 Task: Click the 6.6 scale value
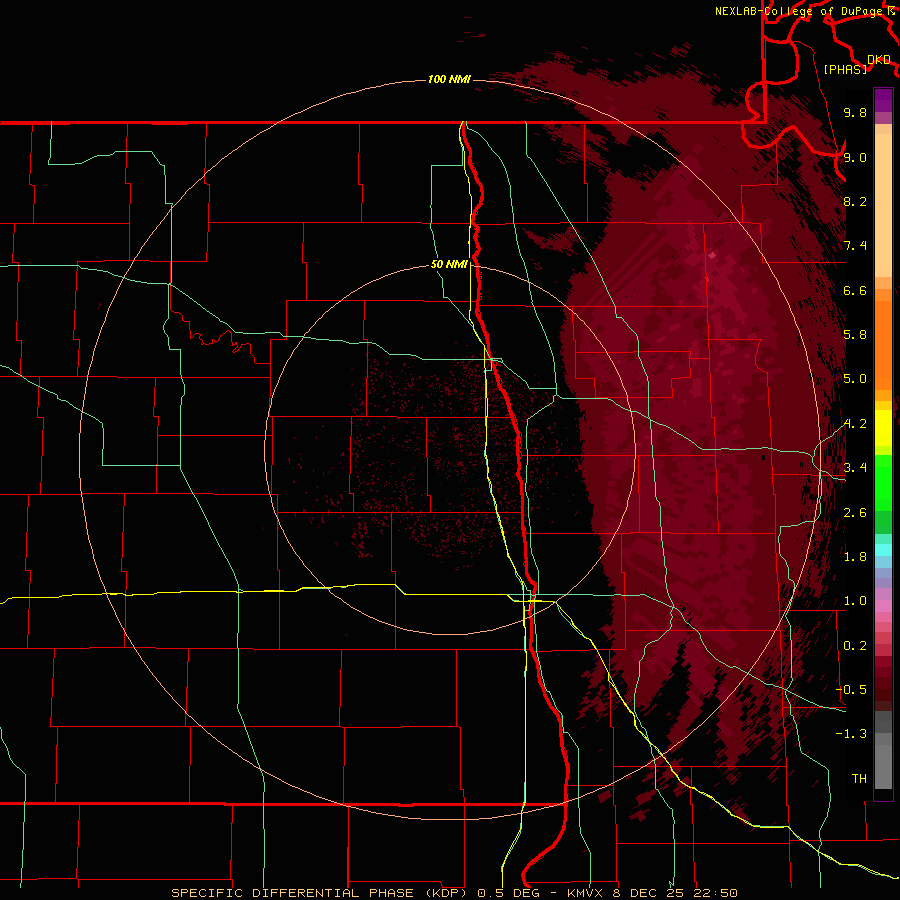[855, 290]
